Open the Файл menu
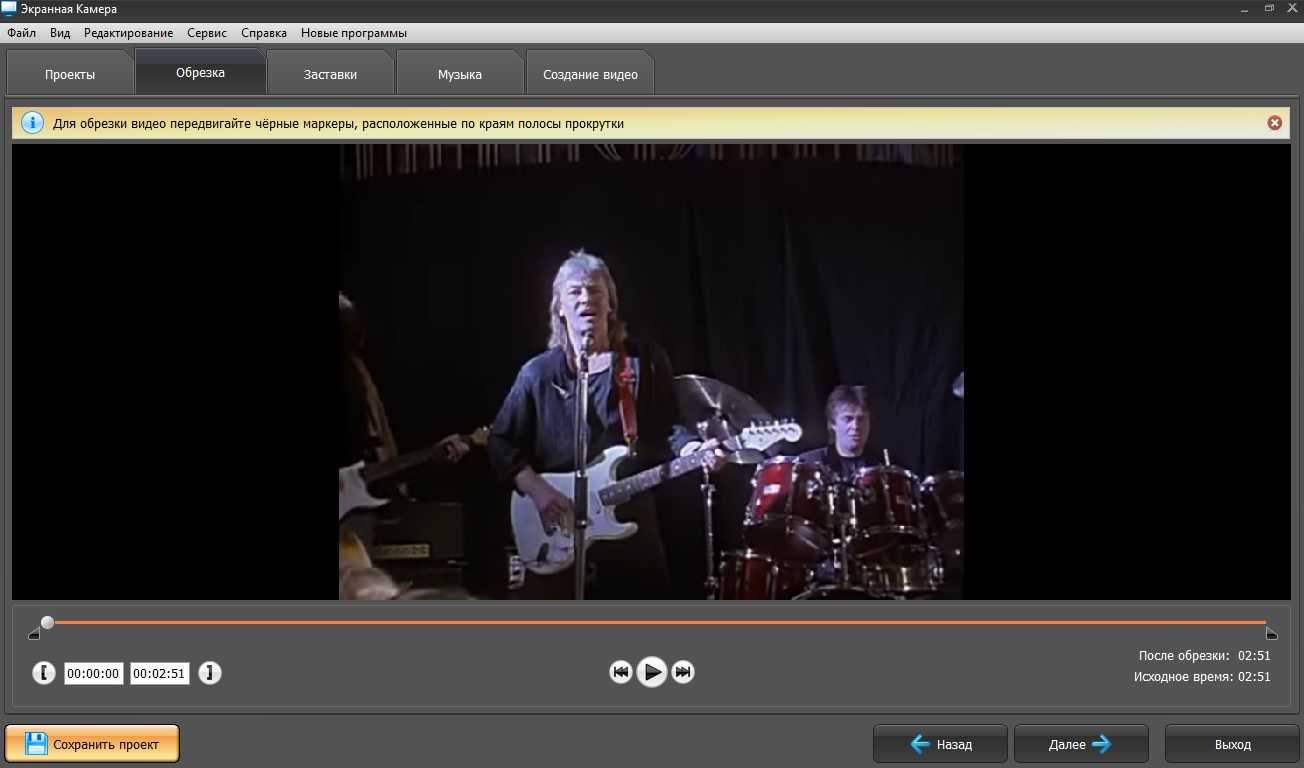Screen dimensions: 1304x768 (x=21, y=33)
